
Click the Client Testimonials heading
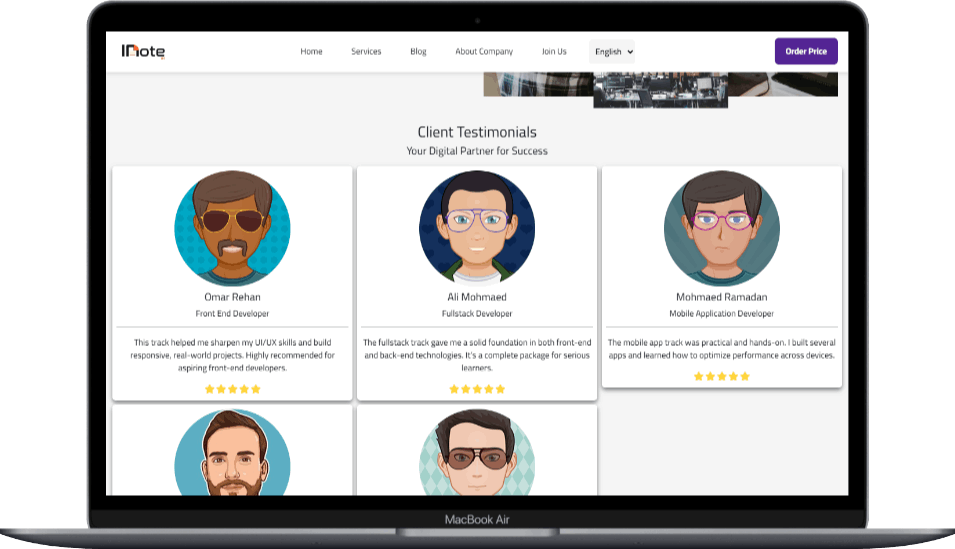477,132
